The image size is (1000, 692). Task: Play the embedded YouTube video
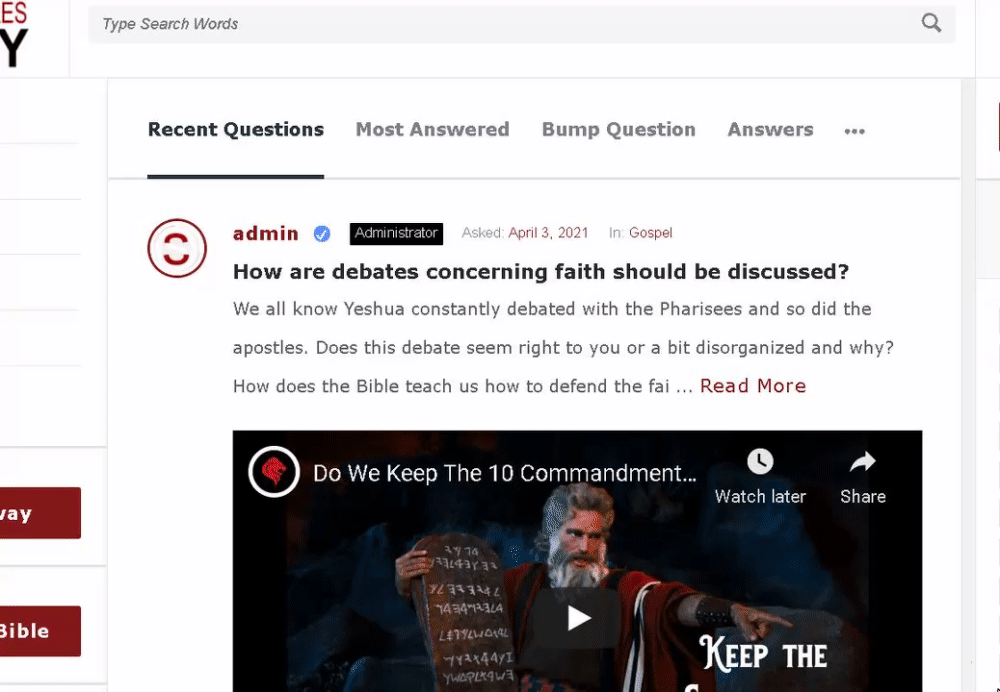coord(578,617)
